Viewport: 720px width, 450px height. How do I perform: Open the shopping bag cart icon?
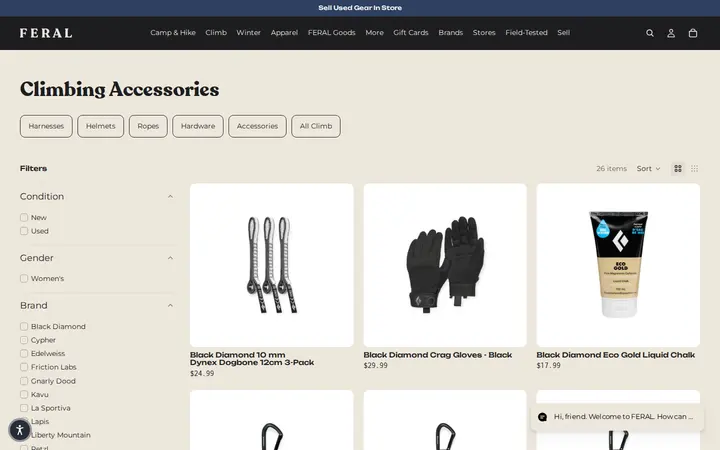pyautogui.click(x=693, y=33)
